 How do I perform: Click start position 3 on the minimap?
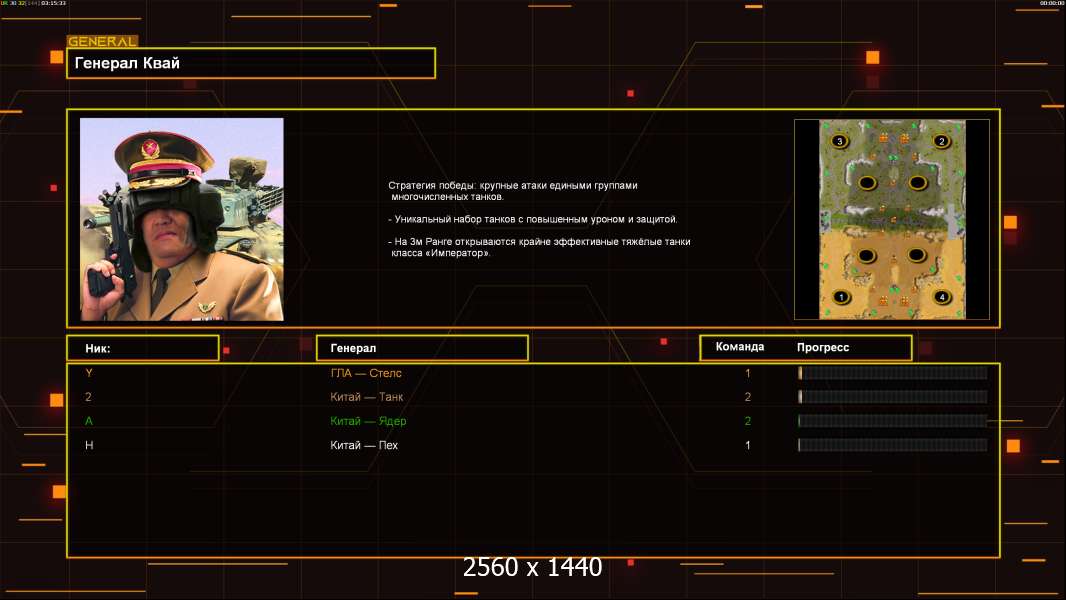tap(839, 141)
